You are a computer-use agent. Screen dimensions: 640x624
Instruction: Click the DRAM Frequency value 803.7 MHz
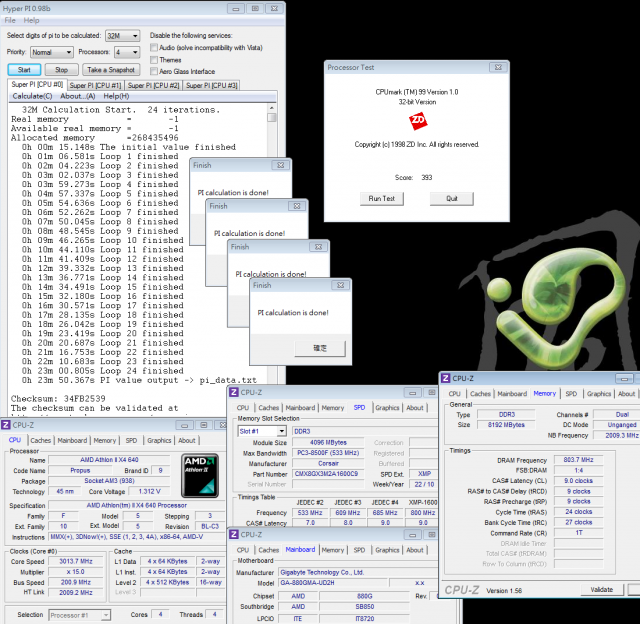[x=578, y=460]
